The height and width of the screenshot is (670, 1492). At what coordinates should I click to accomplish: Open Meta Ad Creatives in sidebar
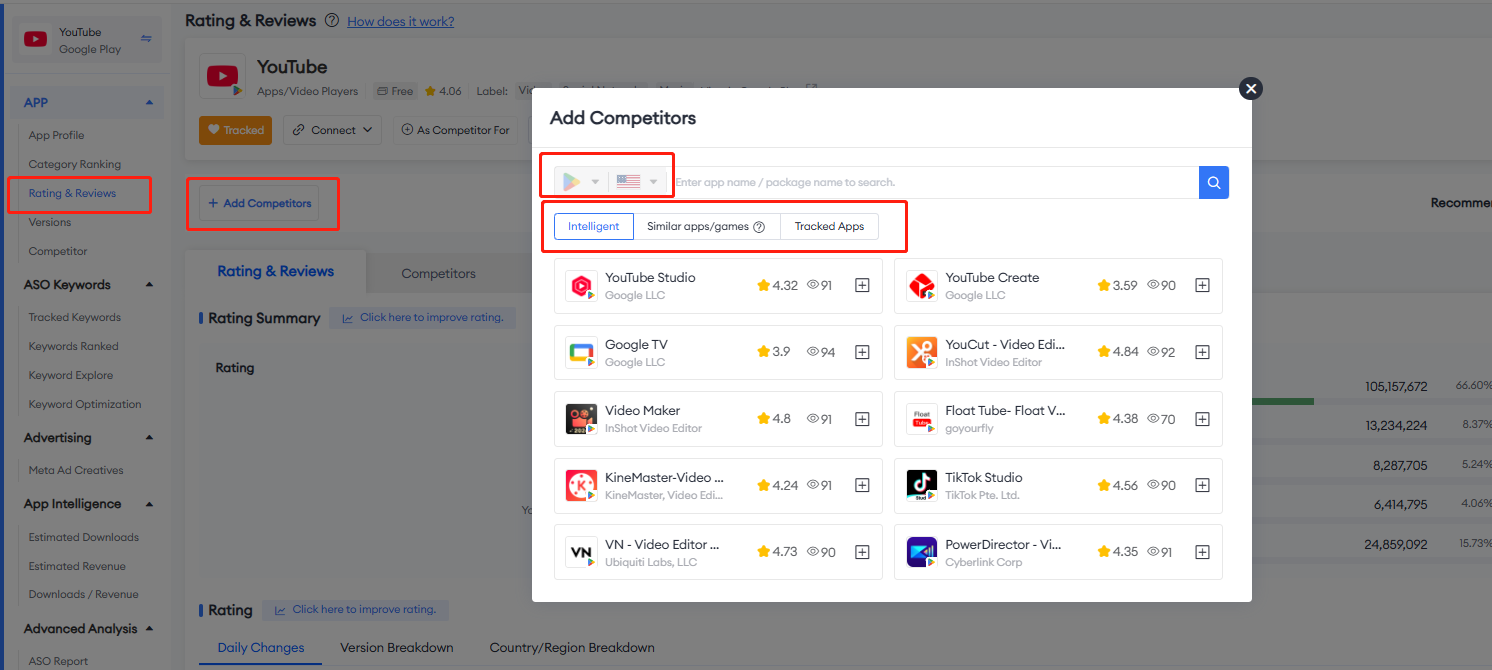click(x=76, y=470)
